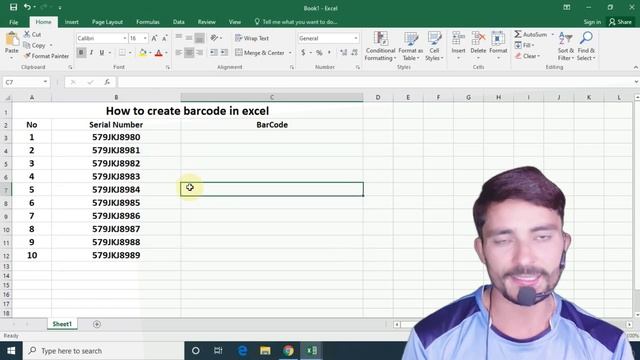
Task: Click the Increase Decimal icon
Action: click(x=343, y=53)
